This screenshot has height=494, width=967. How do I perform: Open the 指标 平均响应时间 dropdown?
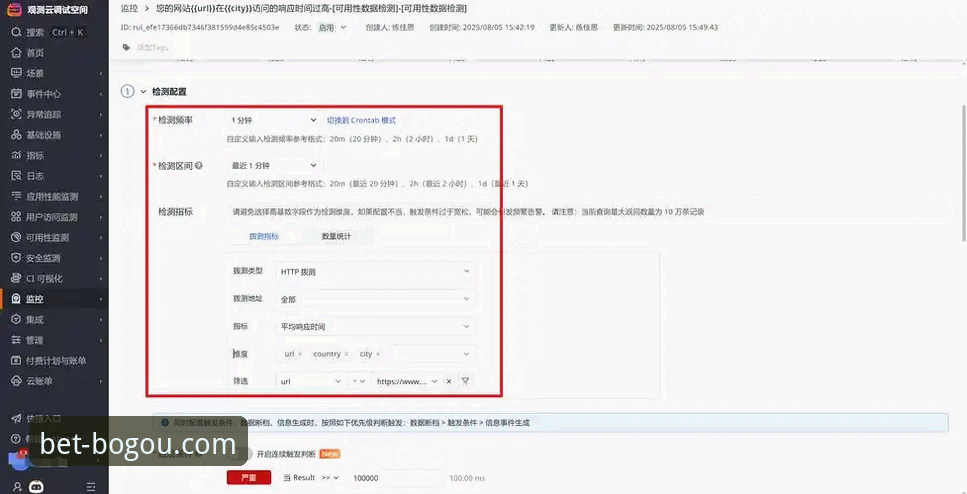pos(376,326)
